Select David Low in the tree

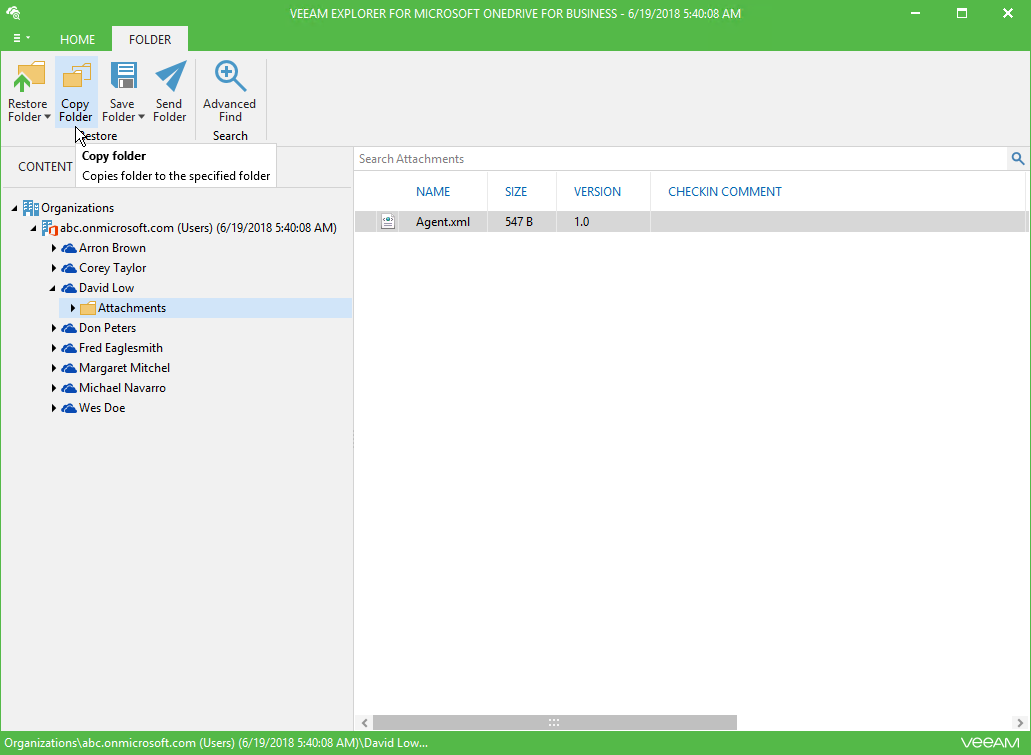[107, 288]
